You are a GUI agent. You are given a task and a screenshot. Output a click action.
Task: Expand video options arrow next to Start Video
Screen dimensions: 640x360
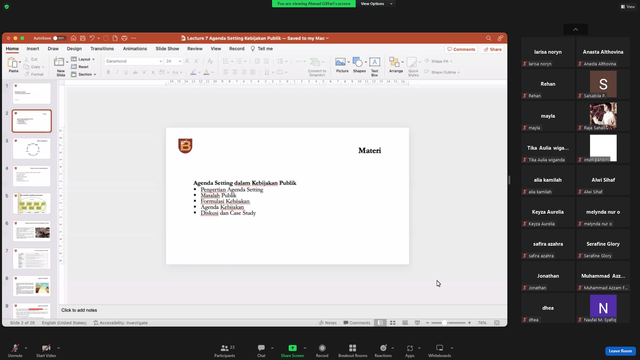coord(58,348)
